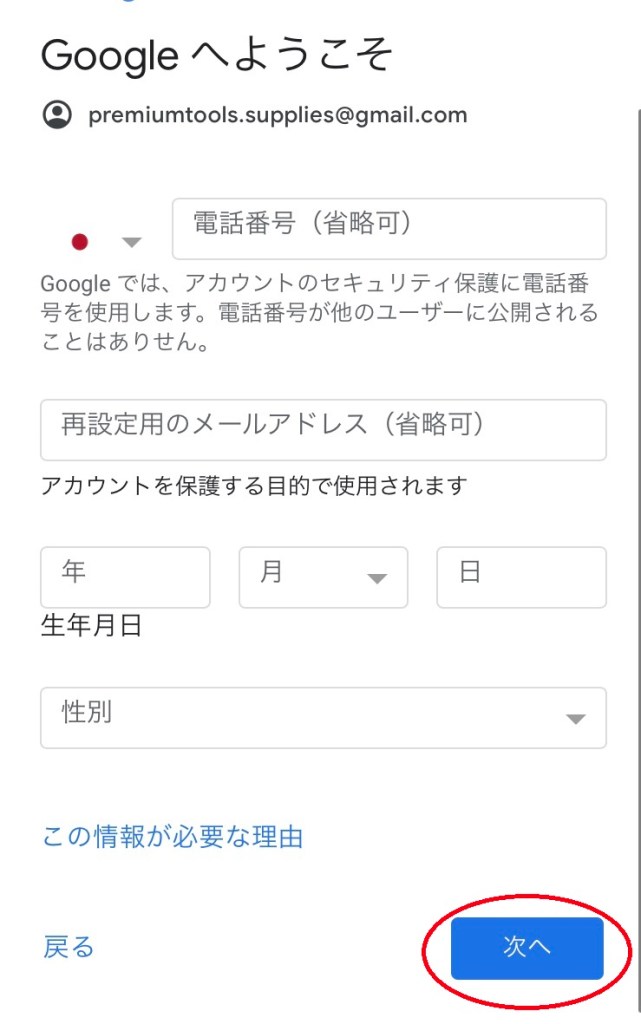Image resolution: width=641 pixels, height=1024 pixels.
Task: Click the Google へようこそ heading
Action: (216, 55)
